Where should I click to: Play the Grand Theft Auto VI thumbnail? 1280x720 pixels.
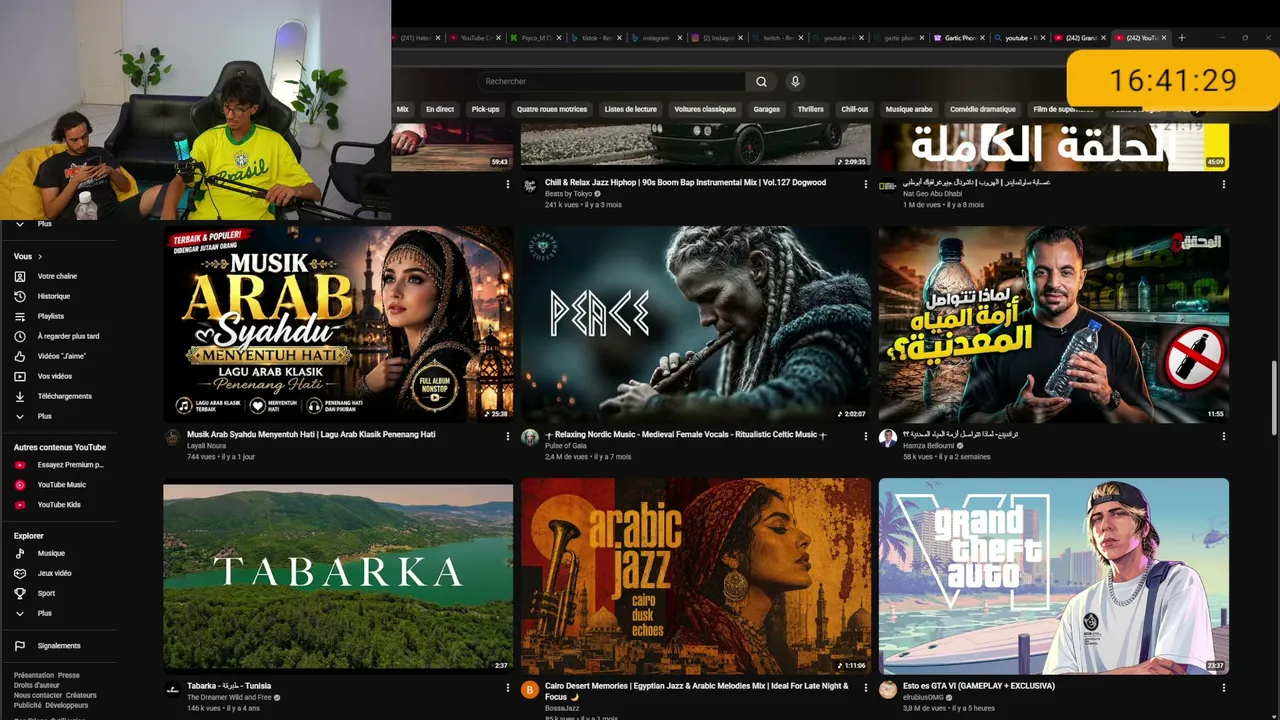point(1054,575)
